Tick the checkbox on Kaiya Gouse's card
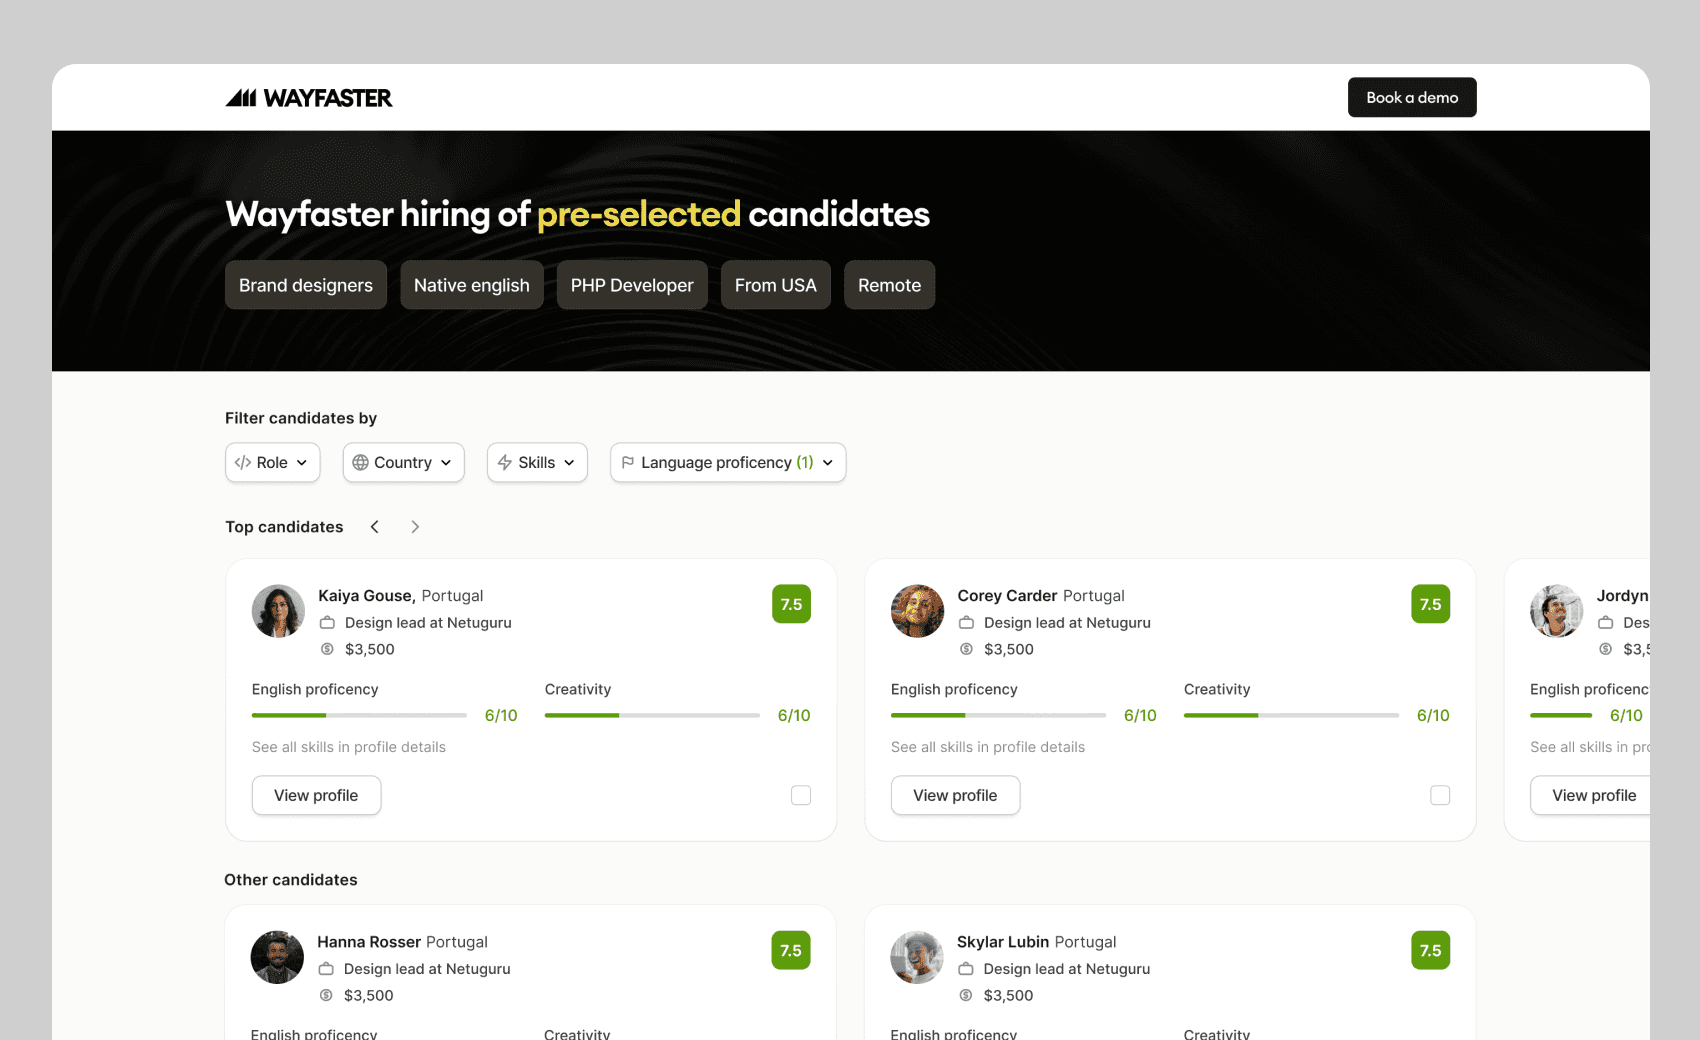Screen dimensions: 1700x1040 801,795
